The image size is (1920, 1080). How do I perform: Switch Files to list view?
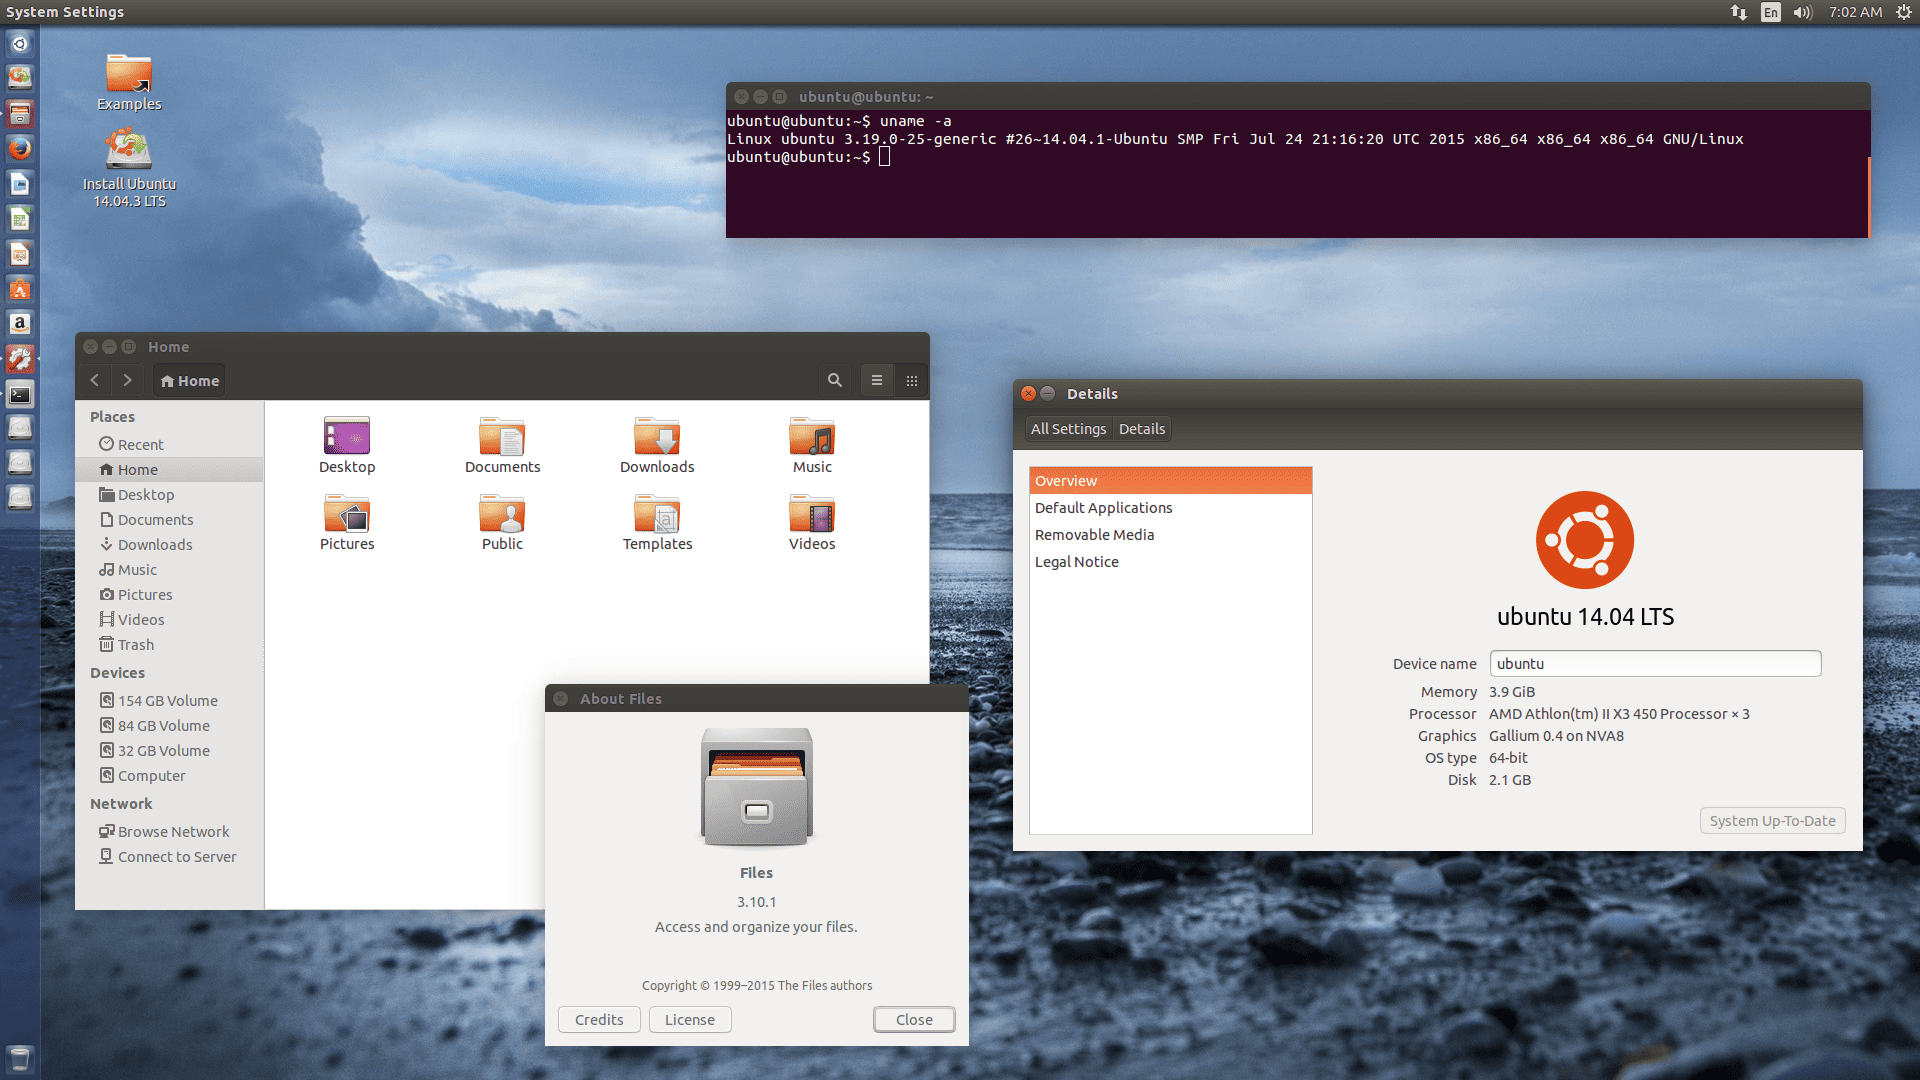pos(877,380)
